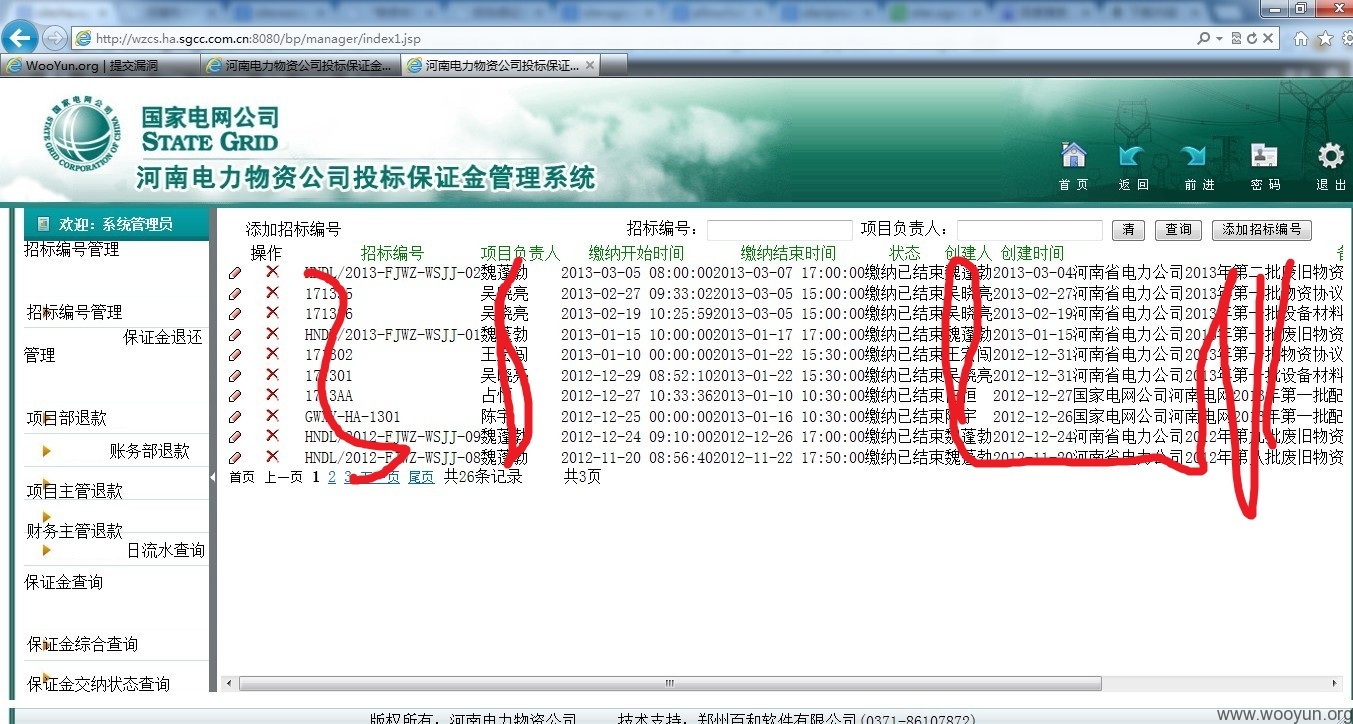Edit the HNDL/2012-FJWZ-WSJJ-09 row

click(235, 437)
